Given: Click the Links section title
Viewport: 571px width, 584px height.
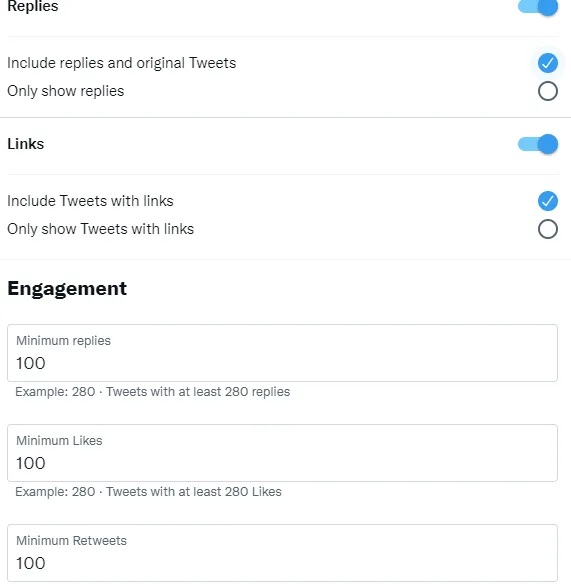Looking at the screenshot, I should pyautogui.click(x=26, y=144).
